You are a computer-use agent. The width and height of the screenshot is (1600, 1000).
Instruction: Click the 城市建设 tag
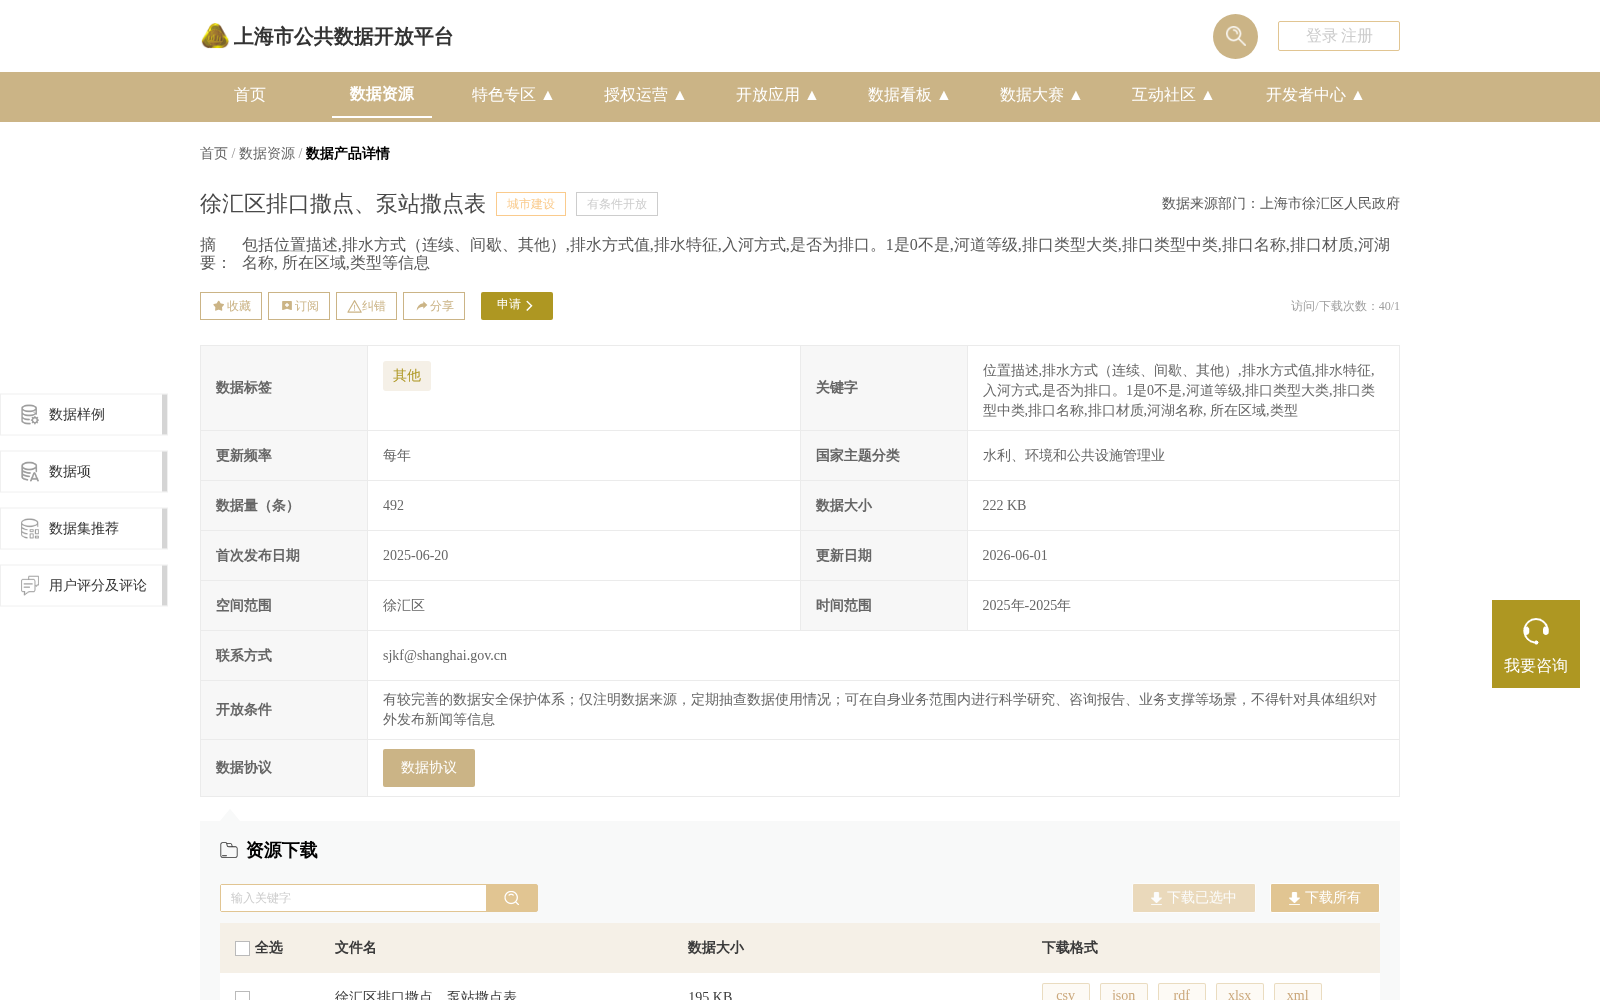coord(531,204)
